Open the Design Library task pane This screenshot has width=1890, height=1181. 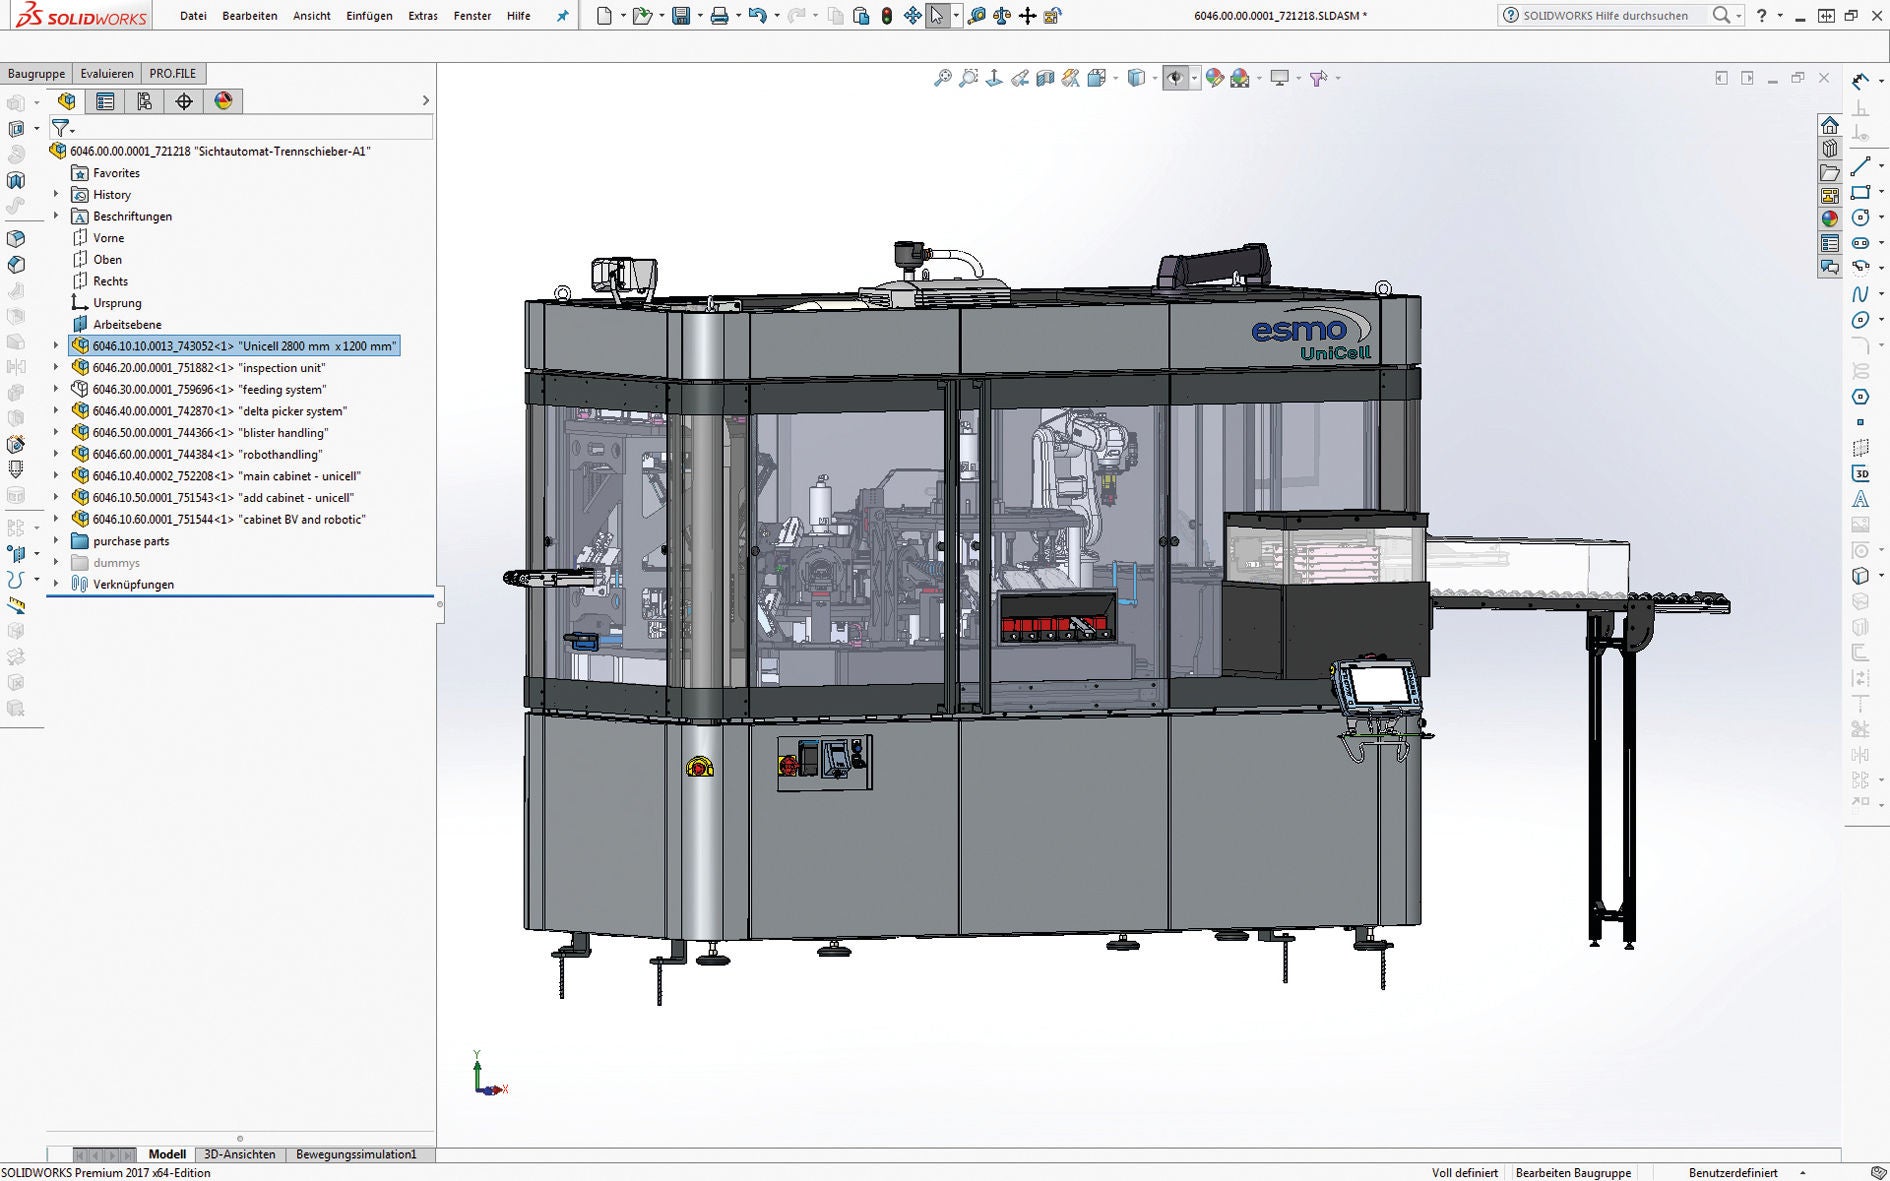(1830, 147)
